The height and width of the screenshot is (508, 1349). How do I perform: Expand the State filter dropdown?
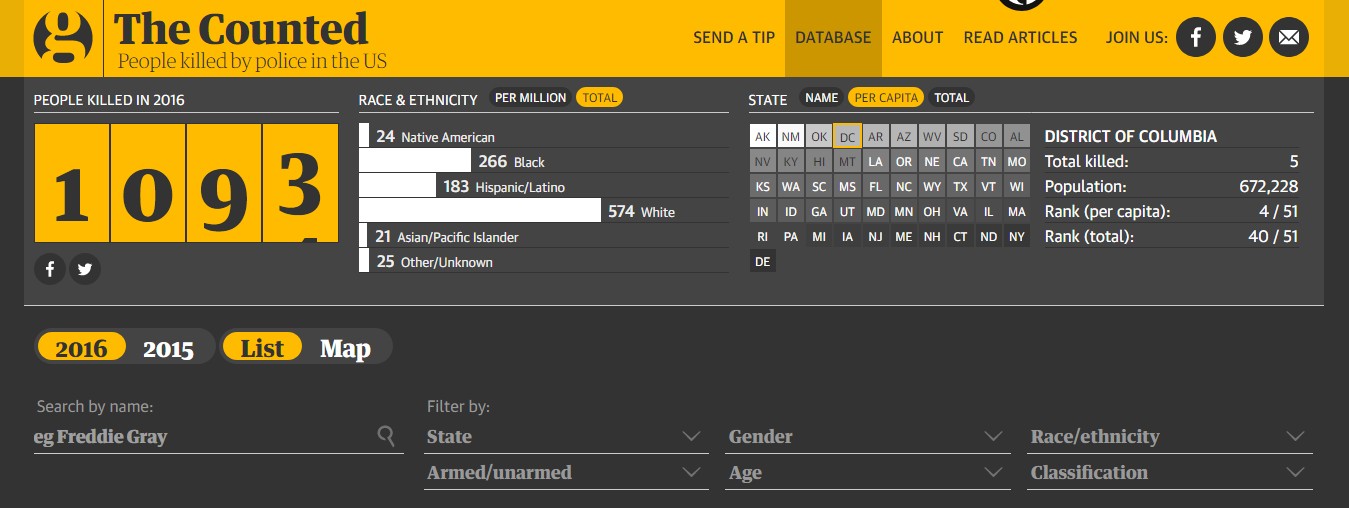pos(565,437)
